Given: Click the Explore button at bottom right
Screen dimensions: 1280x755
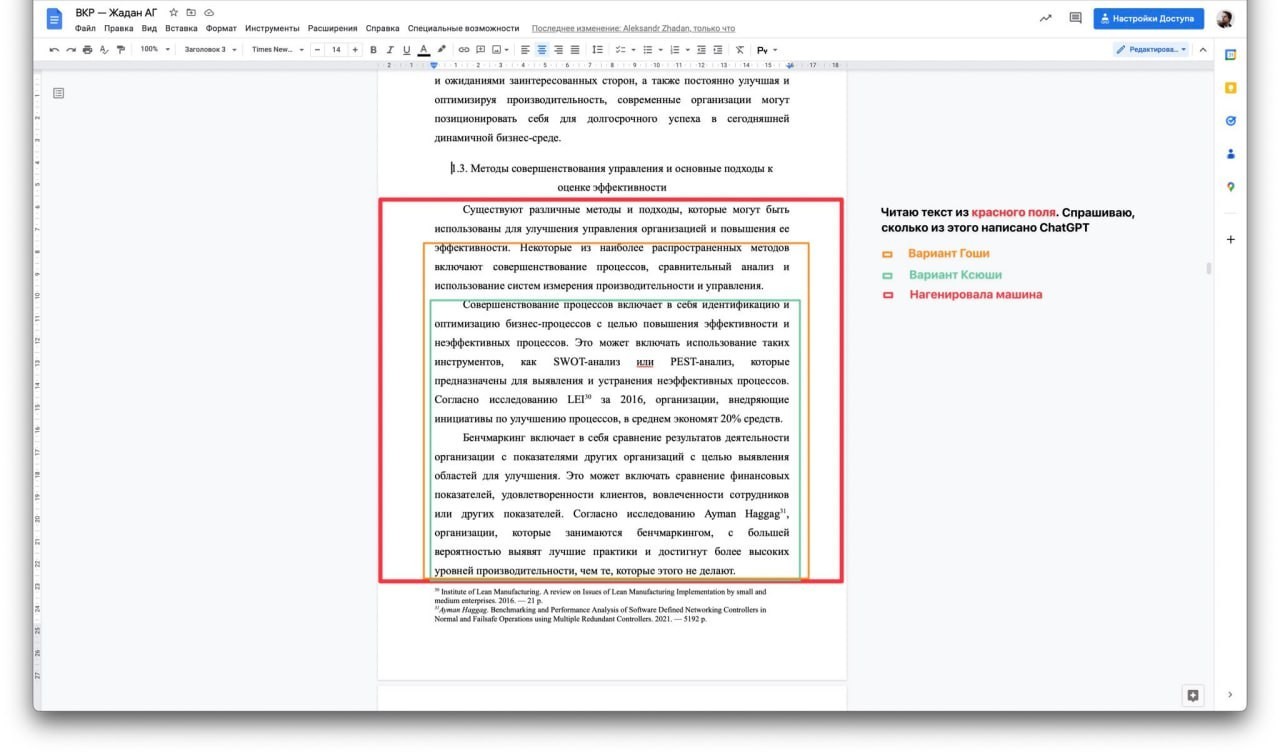Looking at the screenshot, I should pos(1193,695).
